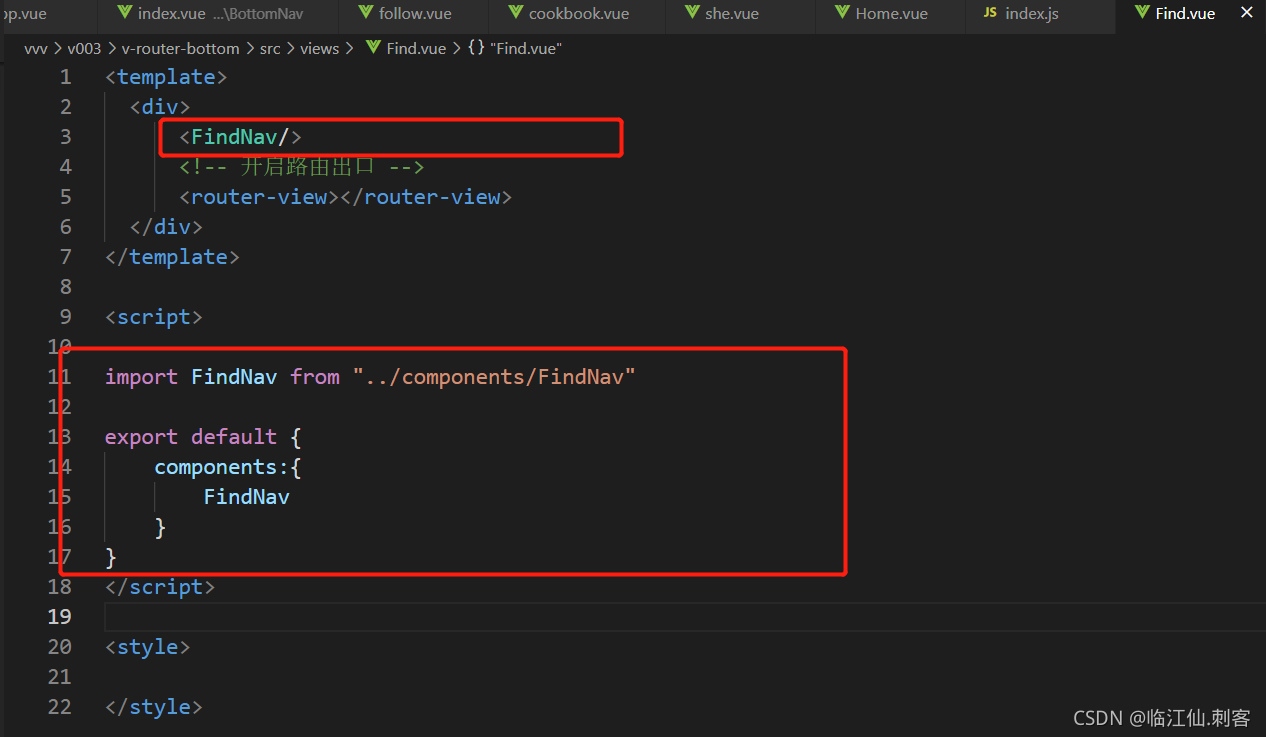Click the Vue icon on cookbook.vue tab
This screenshot has width=1266, height=737.
(x=515, y=13)
